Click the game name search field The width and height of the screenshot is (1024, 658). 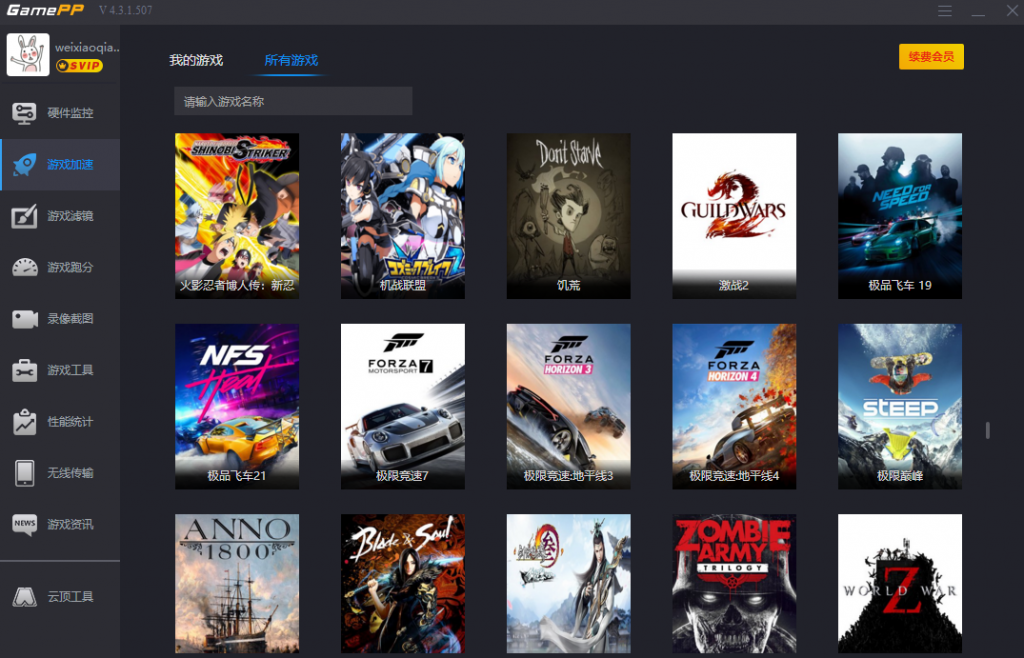pos(293,101)
